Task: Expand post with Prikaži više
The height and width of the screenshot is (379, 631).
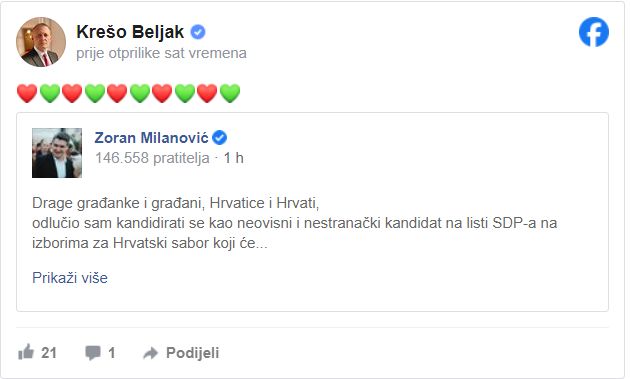Action: click(70, 278)
